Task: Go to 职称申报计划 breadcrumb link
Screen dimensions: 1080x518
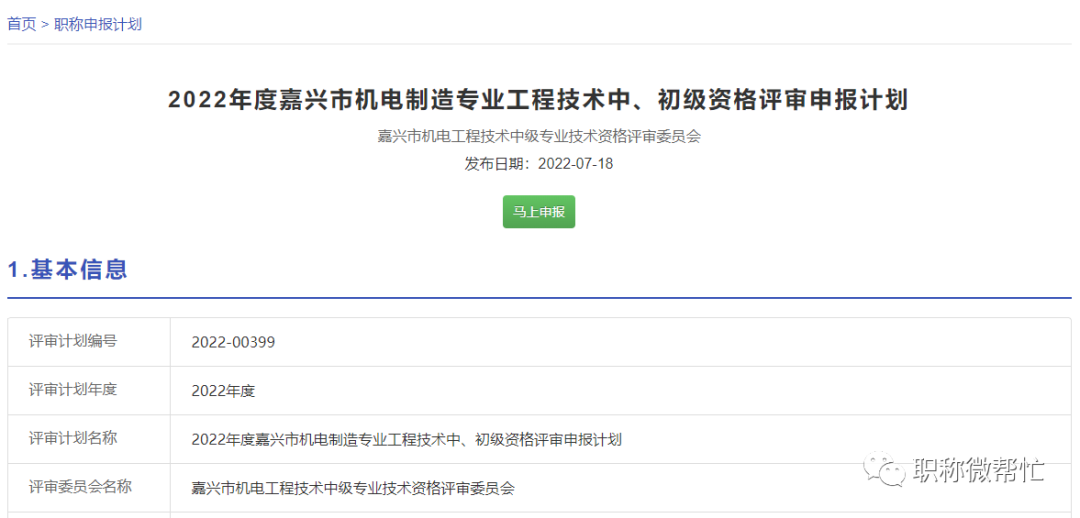Action: [98, 24]
